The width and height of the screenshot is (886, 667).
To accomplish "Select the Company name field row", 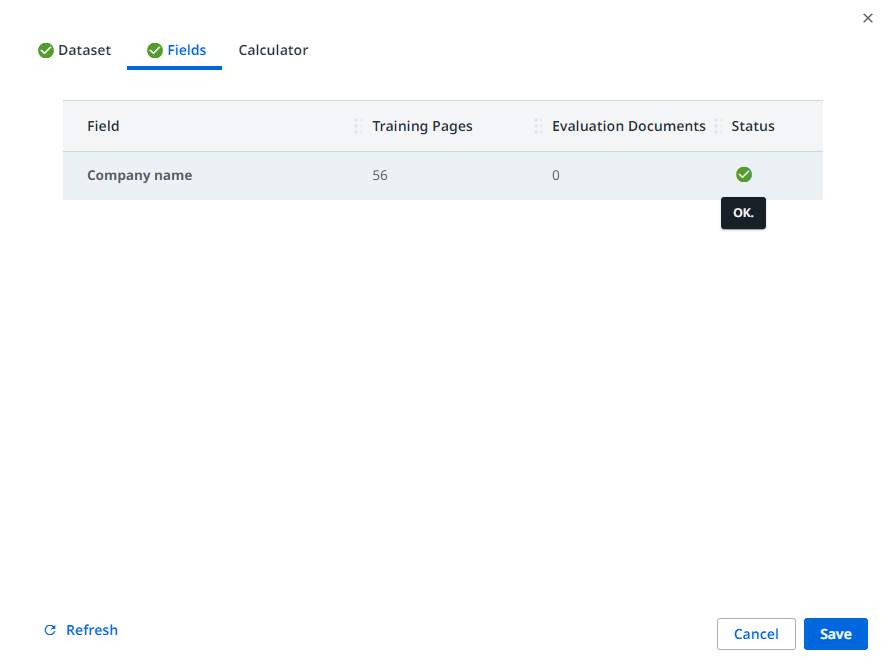I will 139,175.
